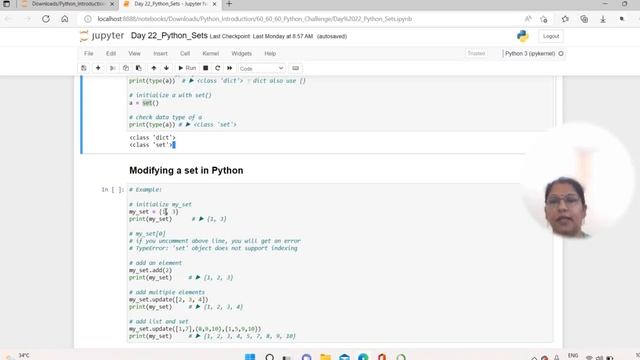The image size is (640, 360).
Task: Close the Day 22_Python_Sets tab
Action: coord(214,4)
